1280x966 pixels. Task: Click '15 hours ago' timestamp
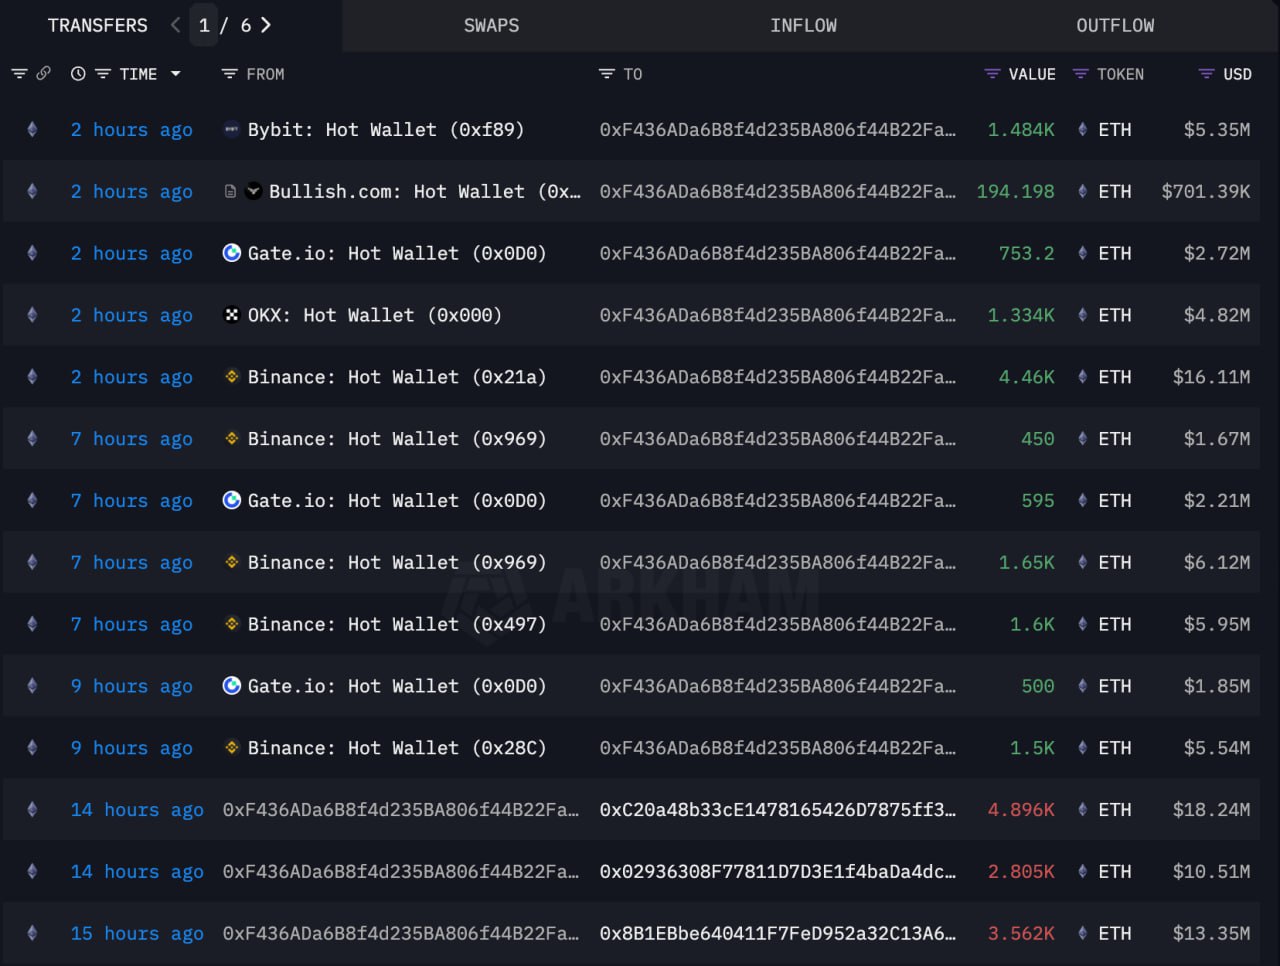coord(137,933)
